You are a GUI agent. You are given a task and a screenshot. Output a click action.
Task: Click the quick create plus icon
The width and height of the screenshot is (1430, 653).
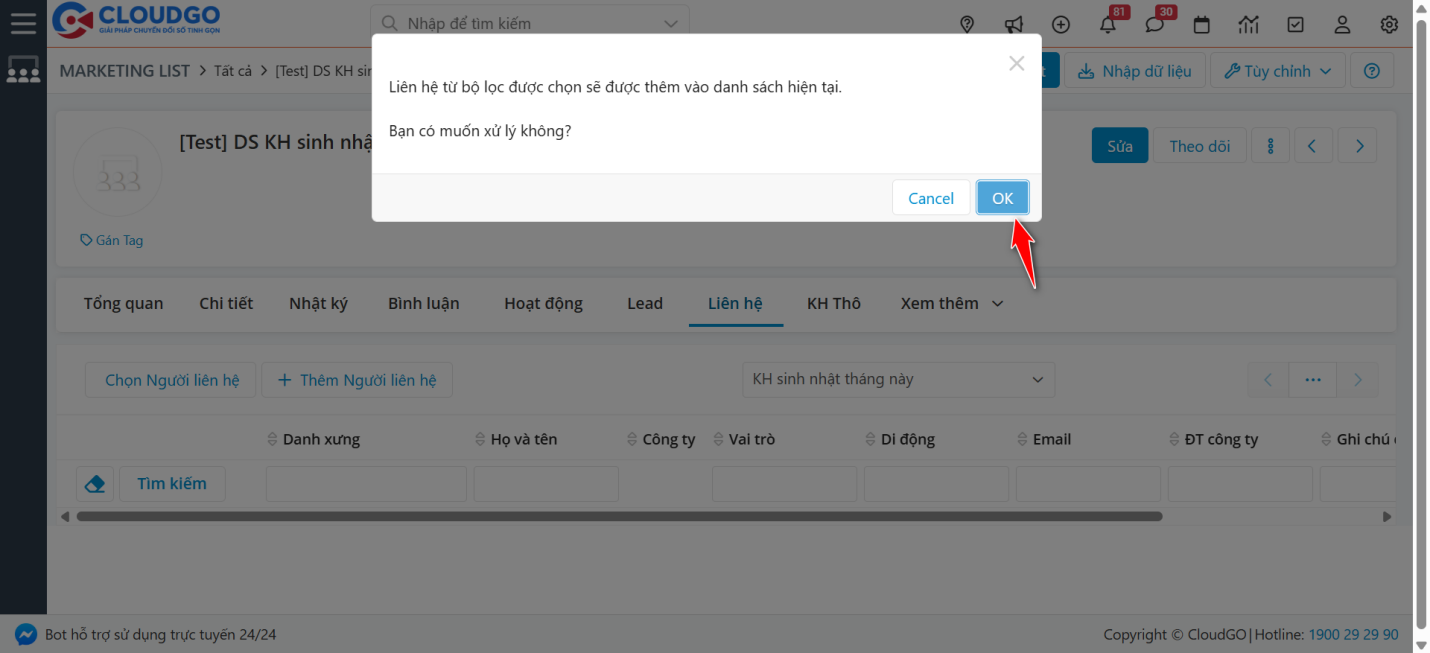pos(1061,24)
